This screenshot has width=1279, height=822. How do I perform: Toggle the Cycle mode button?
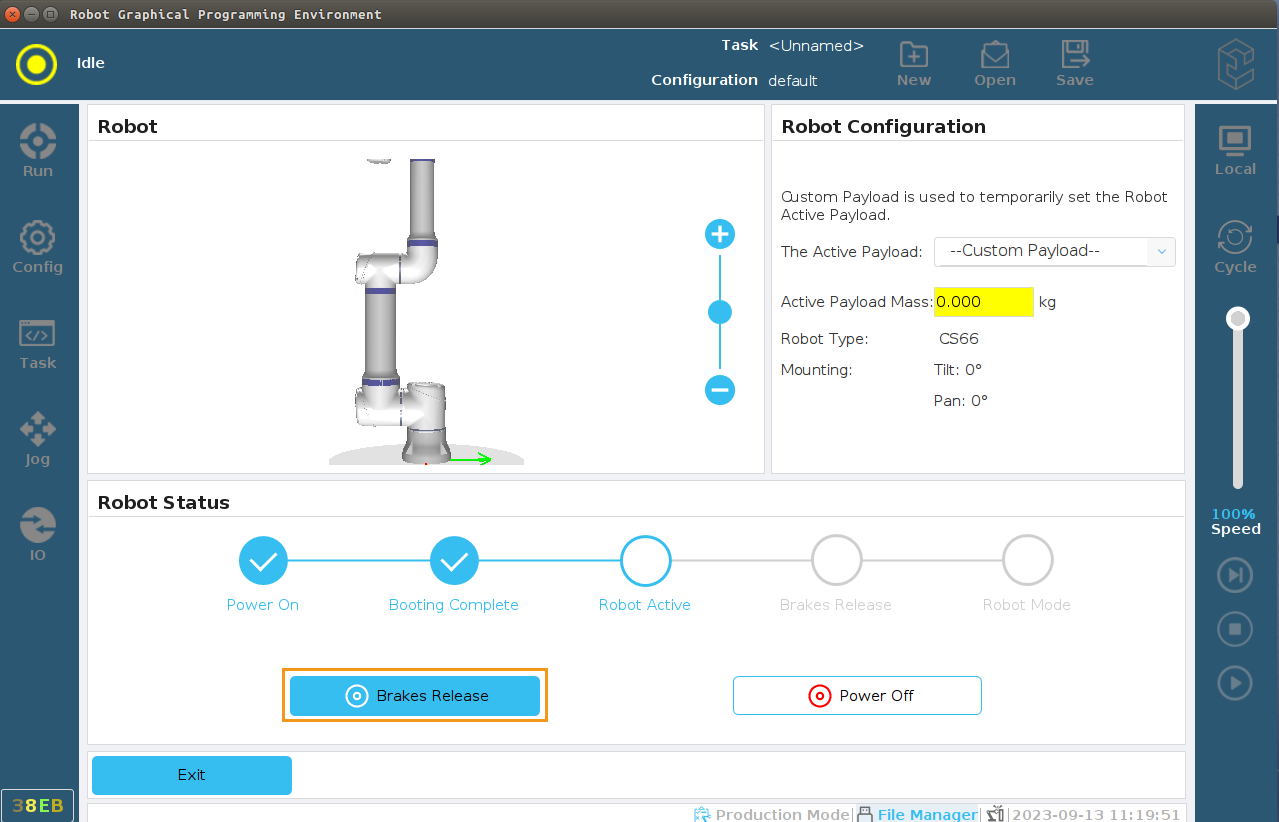pos(1235,247)
